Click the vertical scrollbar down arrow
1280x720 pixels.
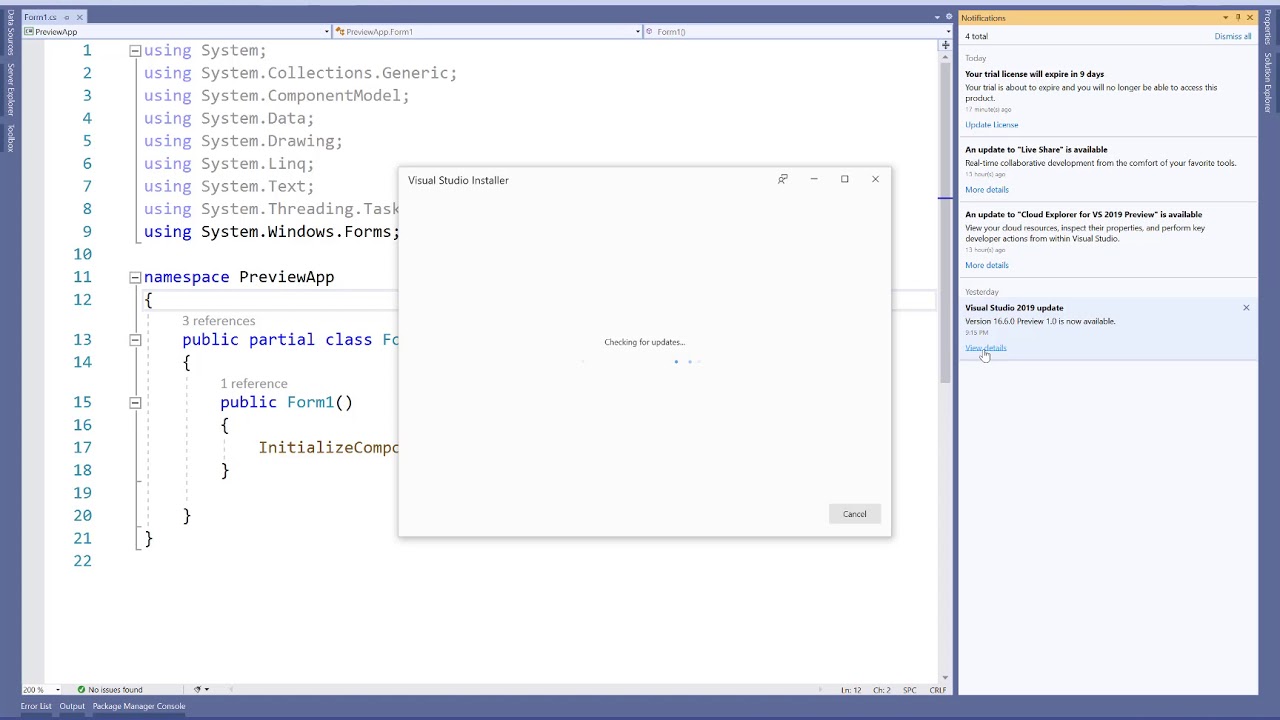coord(945,677)
